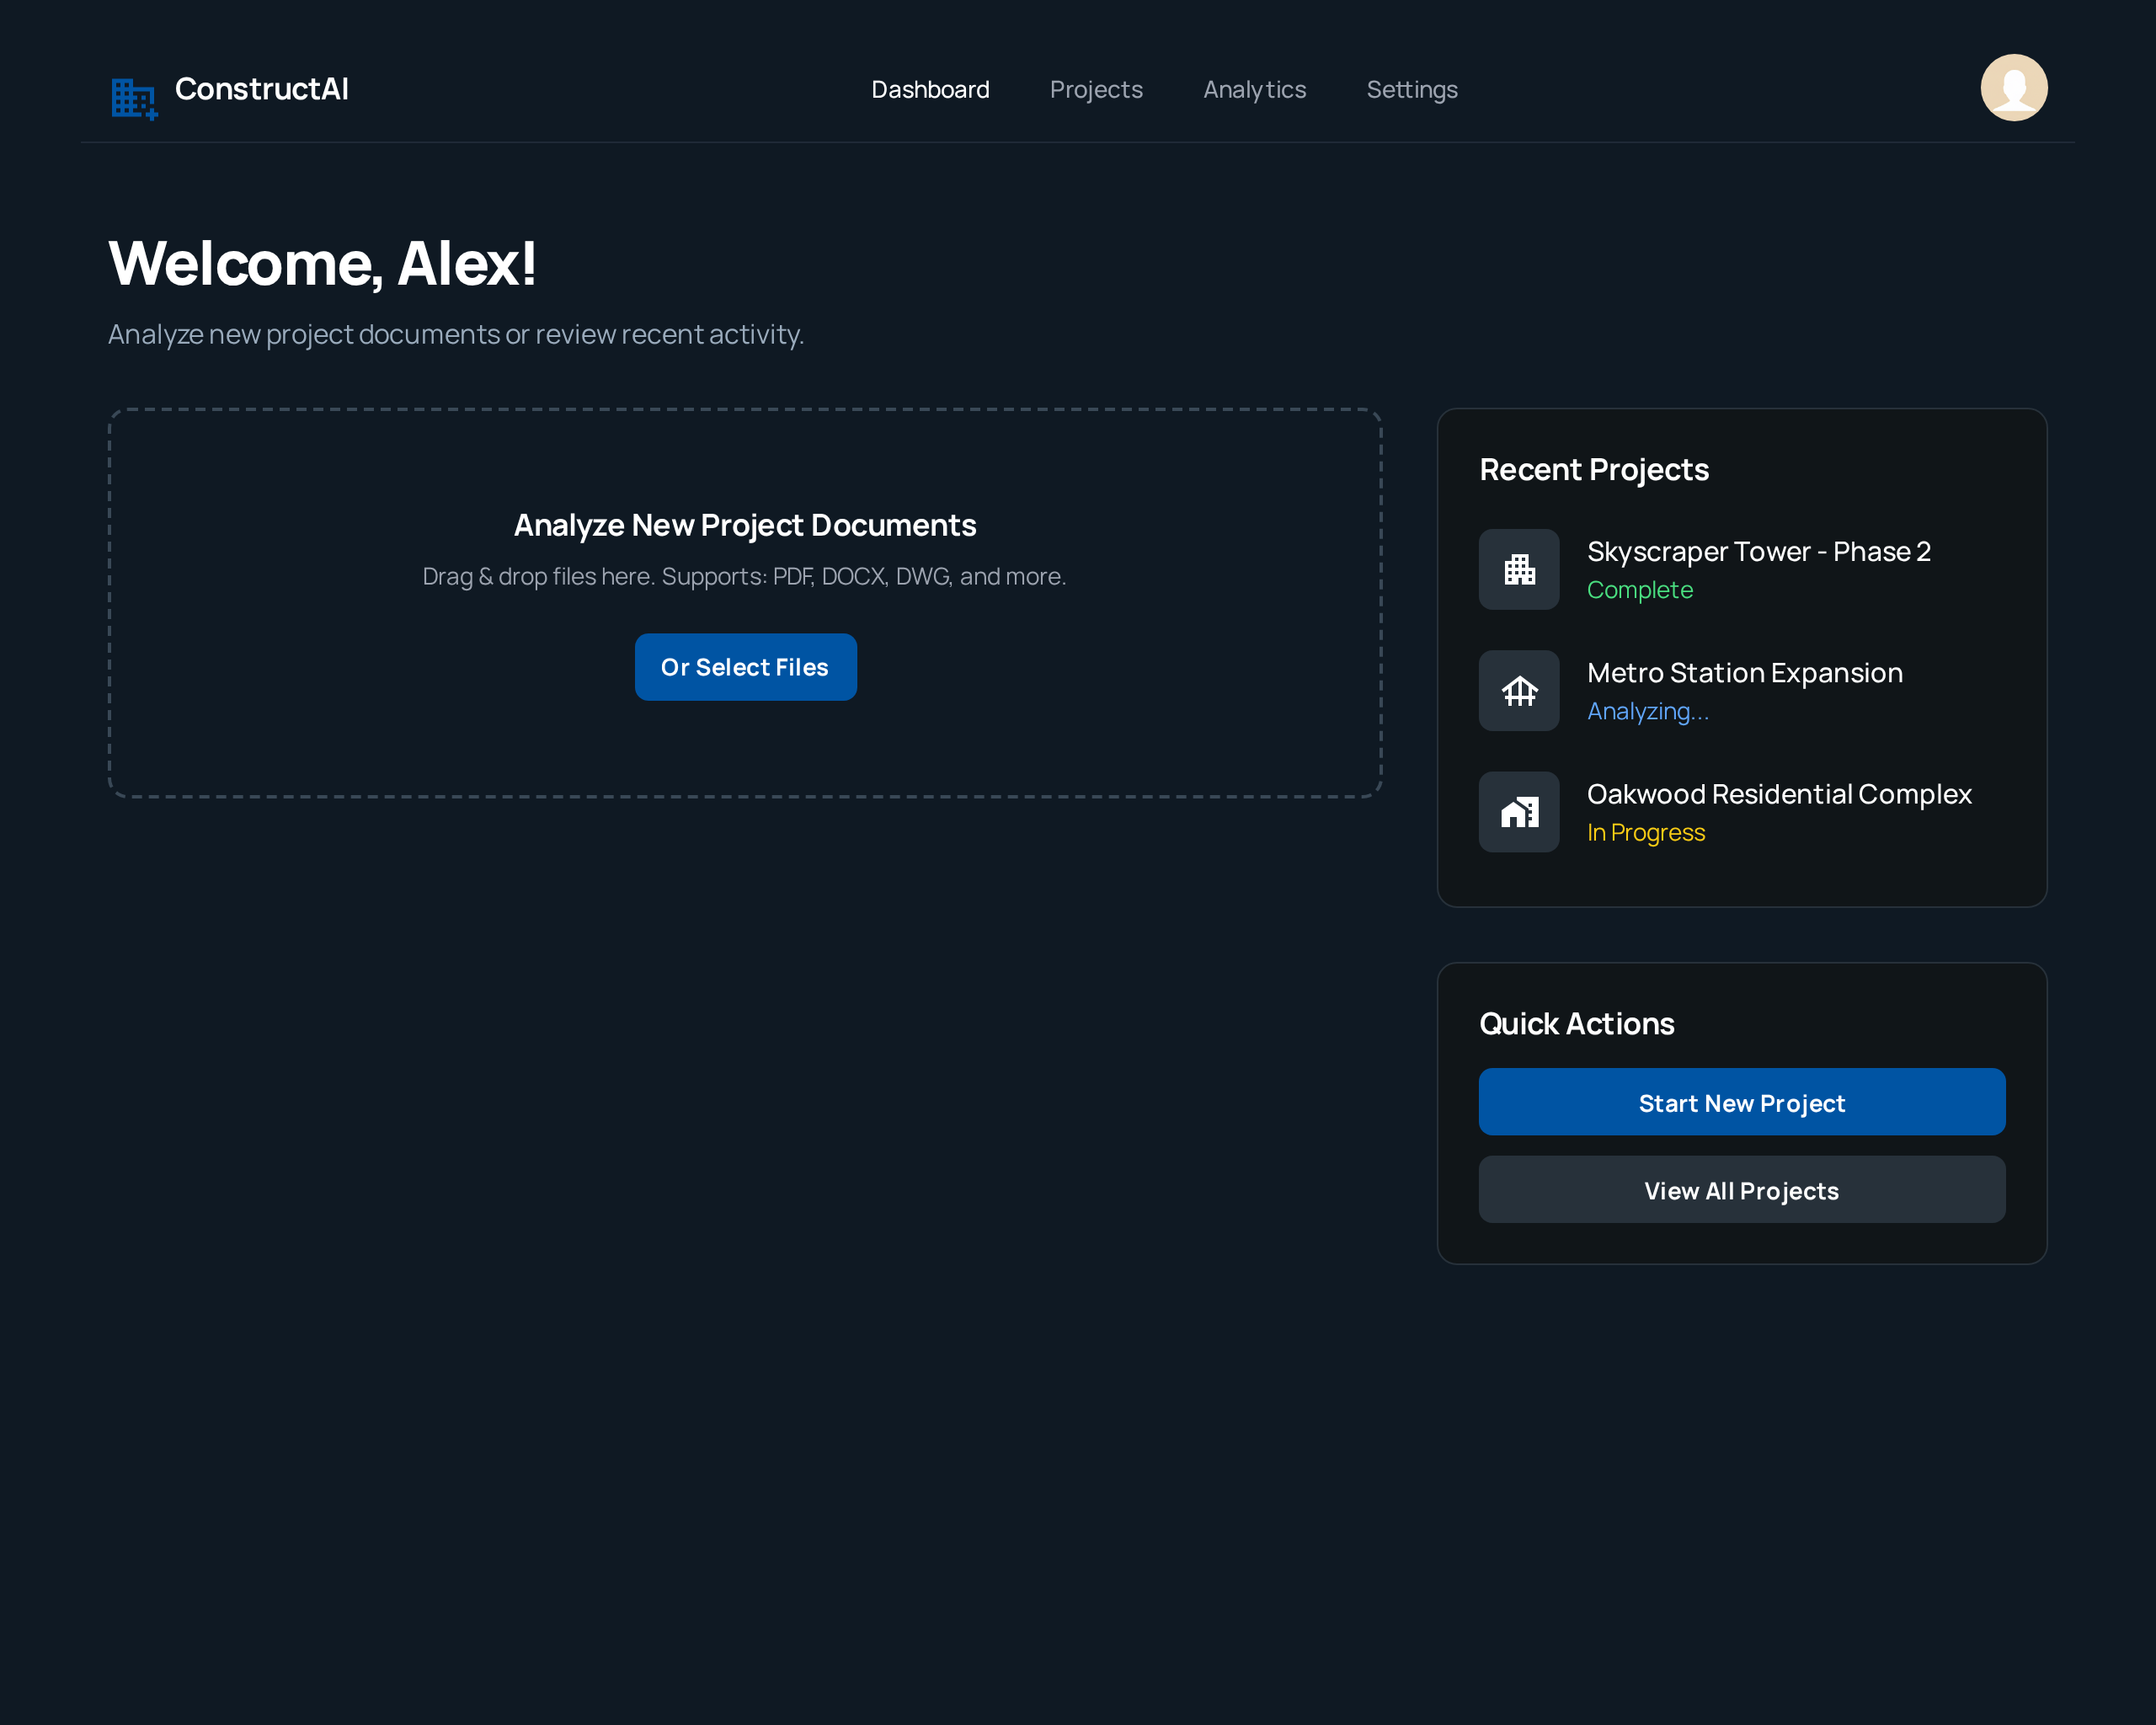Click the Analyzing status indicator
Image resolution: width=2156 pixels, height=1725 pixels.
pos(1648,711)
